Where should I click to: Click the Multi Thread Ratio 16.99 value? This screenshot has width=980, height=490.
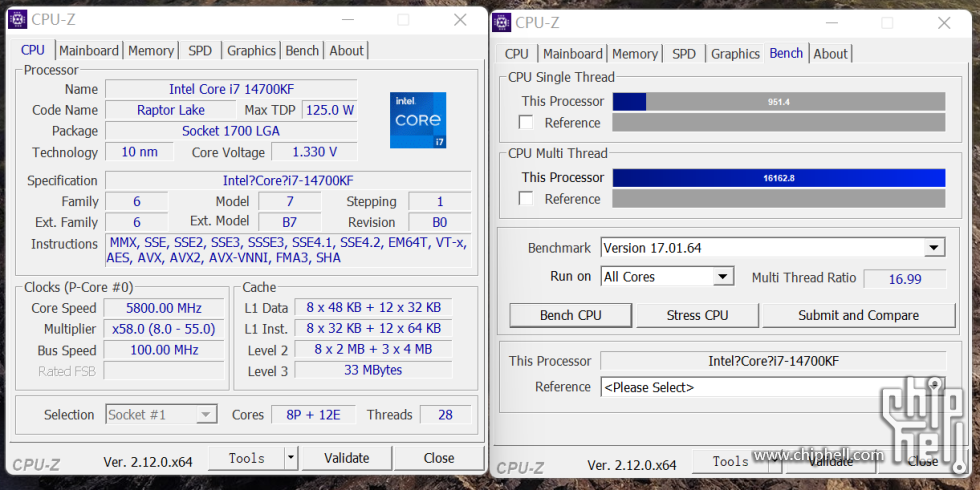pyautogui.click(x=905, y=279)
